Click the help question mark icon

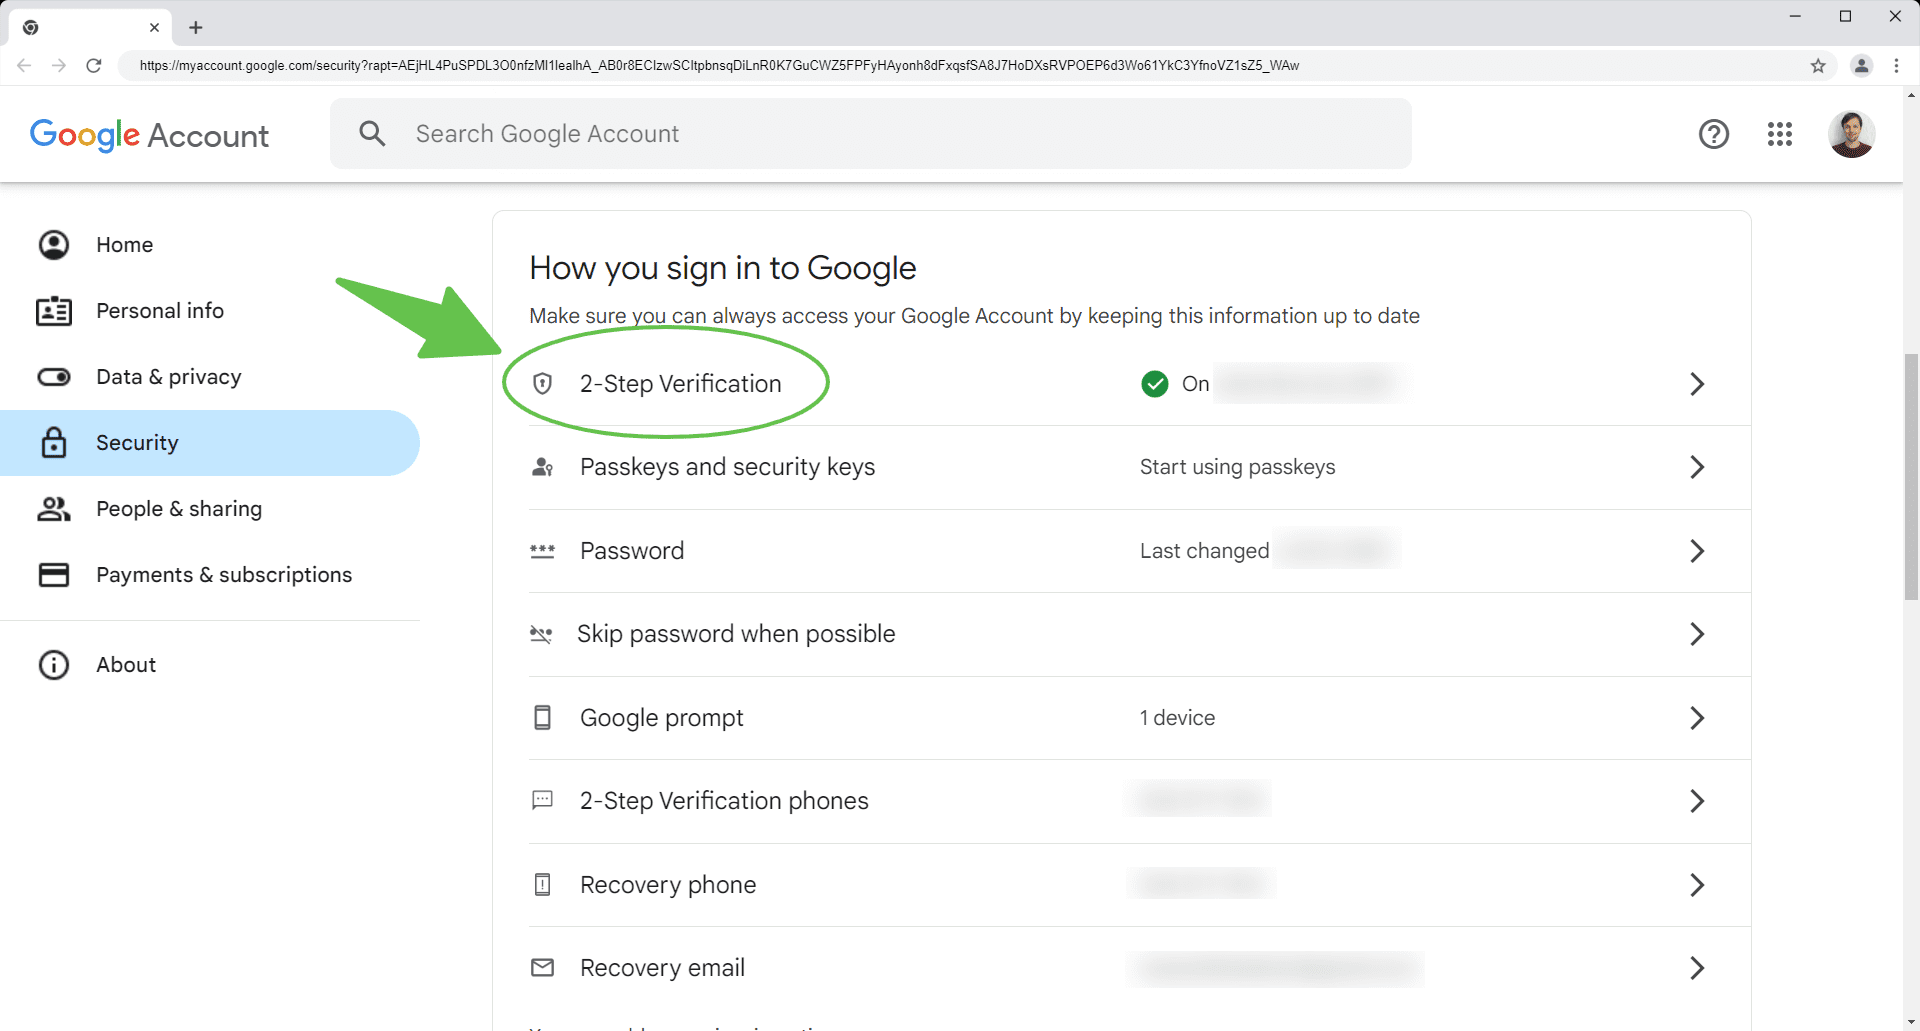(x=1714, y=134)
